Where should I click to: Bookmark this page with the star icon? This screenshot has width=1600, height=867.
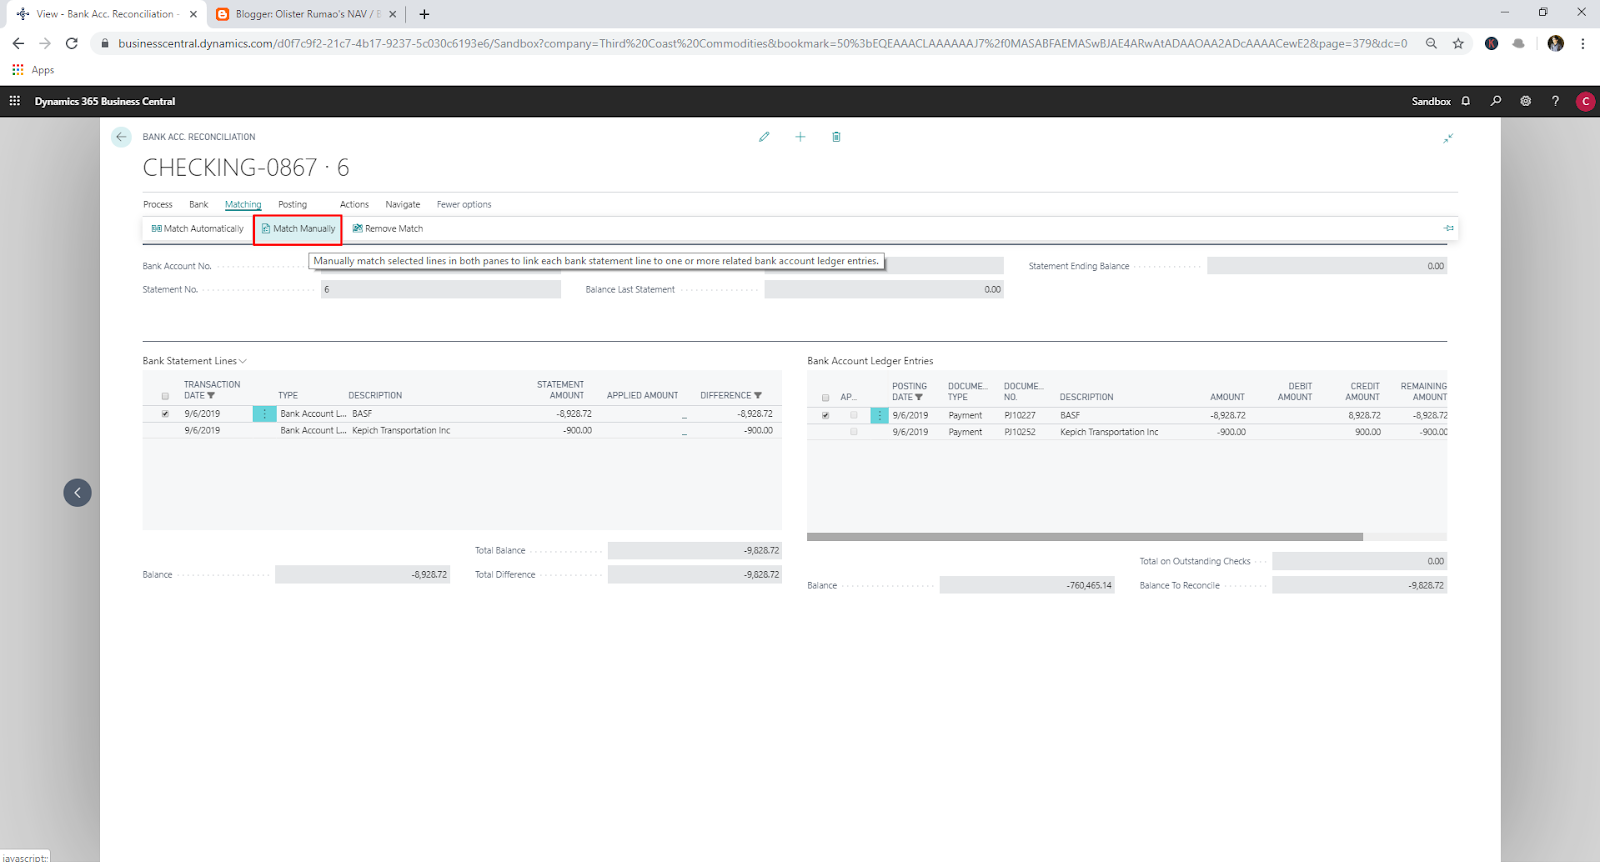[1458, 43]
